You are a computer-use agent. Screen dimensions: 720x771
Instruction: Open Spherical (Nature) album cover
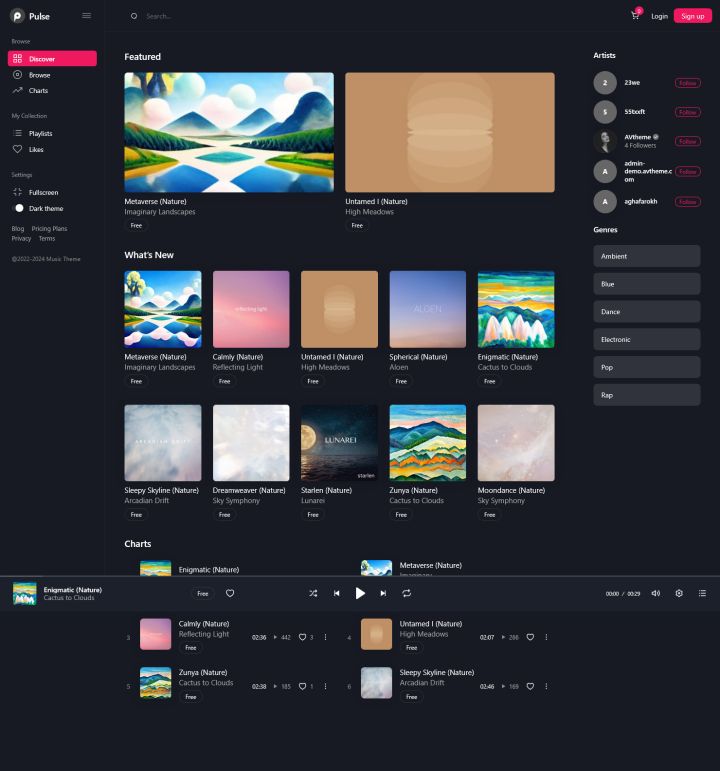tap(428, 309)
